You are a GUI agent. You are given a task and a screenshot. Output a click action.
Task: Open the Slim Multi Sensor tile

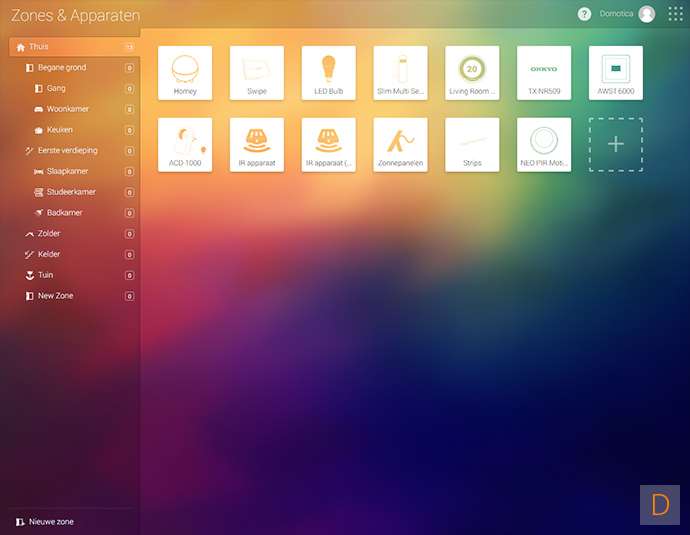pos(400,73)
